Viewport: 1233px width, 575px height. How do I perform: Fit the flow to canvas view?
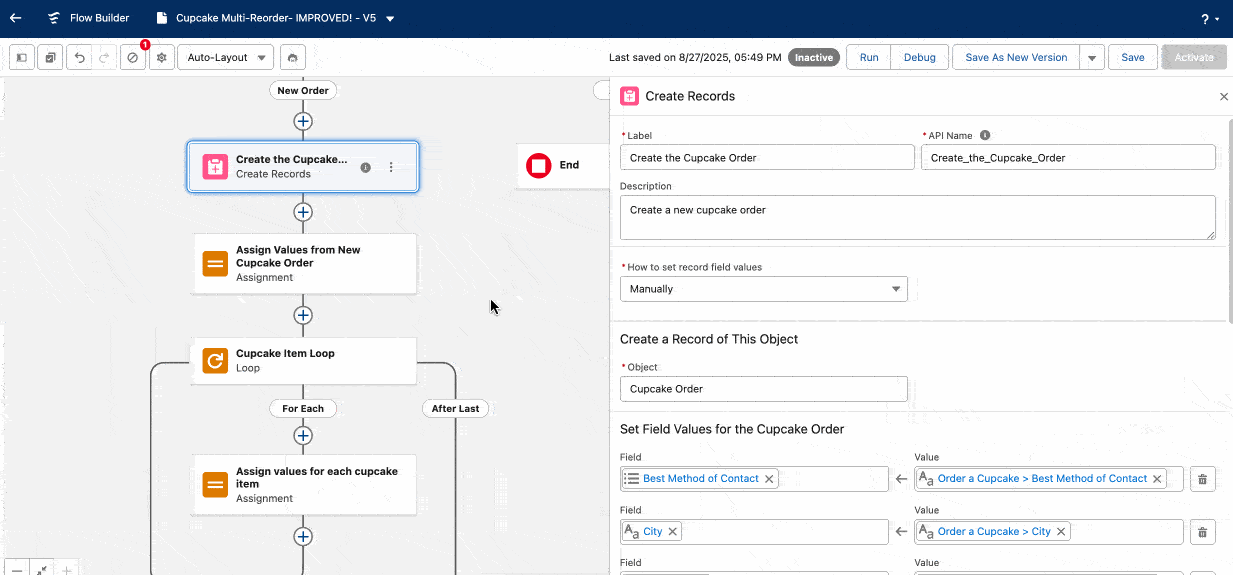point(42,568)
